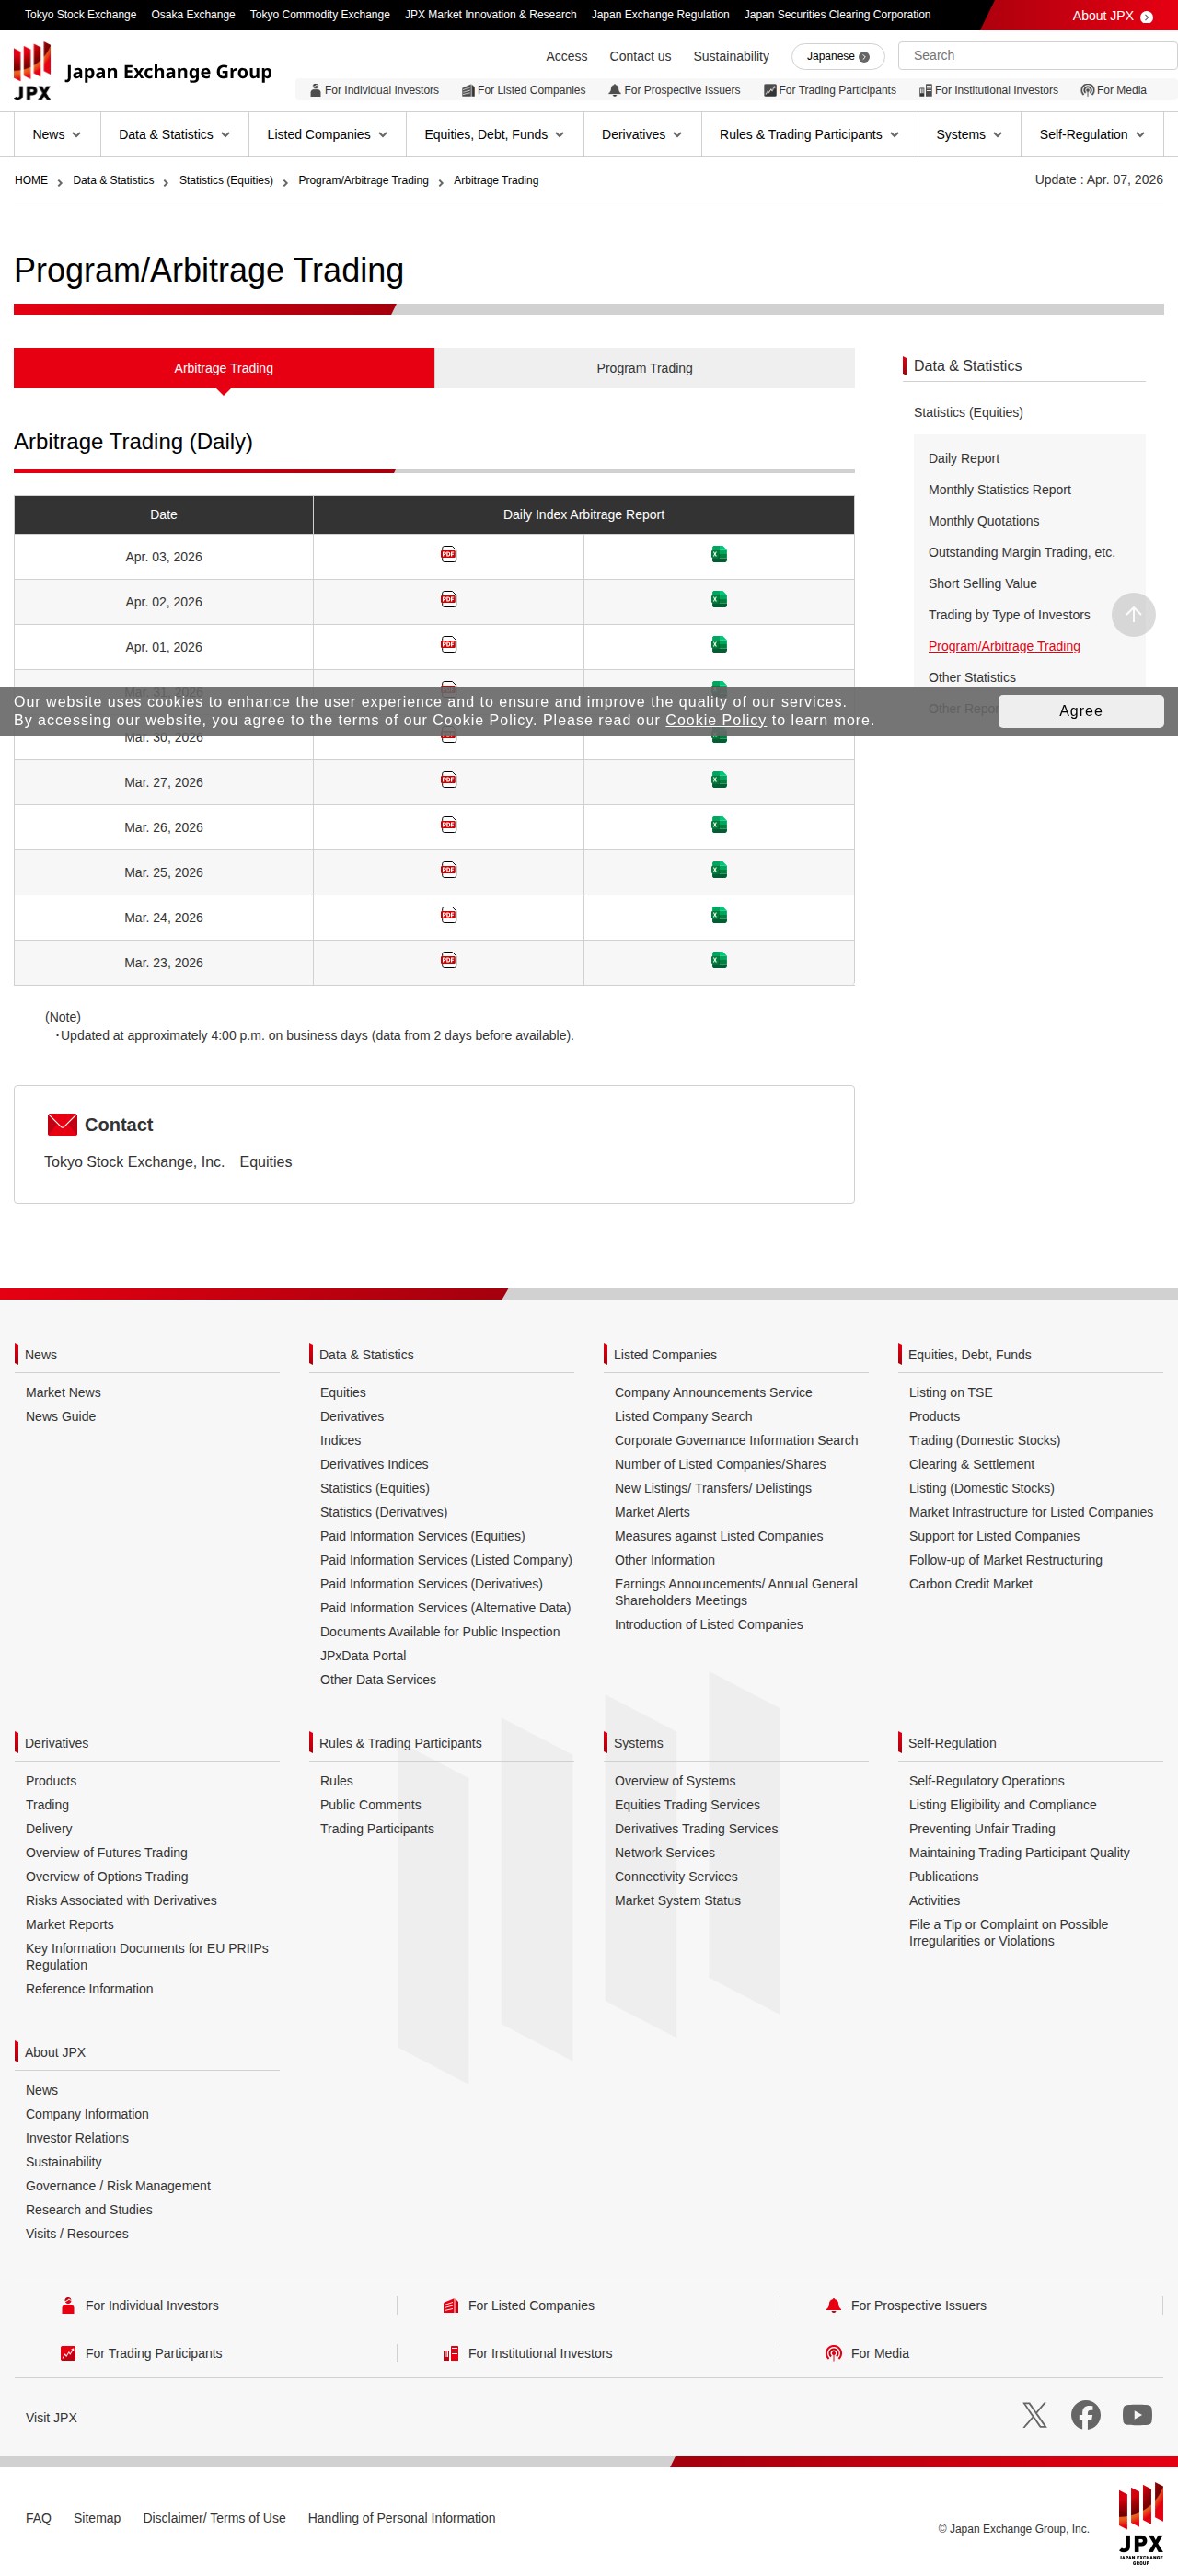
Task: Open the About JPX menu in top bar
Action: point(1112,15)
